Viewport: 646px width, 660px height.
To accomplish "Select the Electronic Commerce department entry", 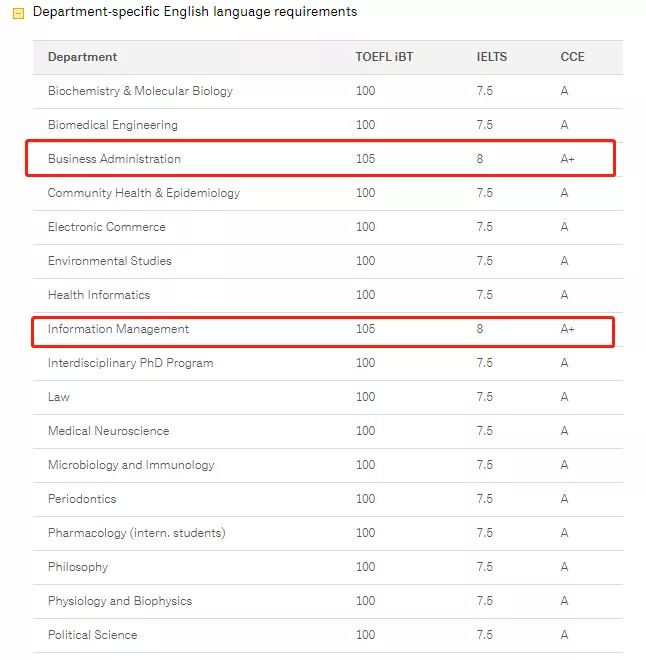I will pyautogui.click(x=106, y=227).
